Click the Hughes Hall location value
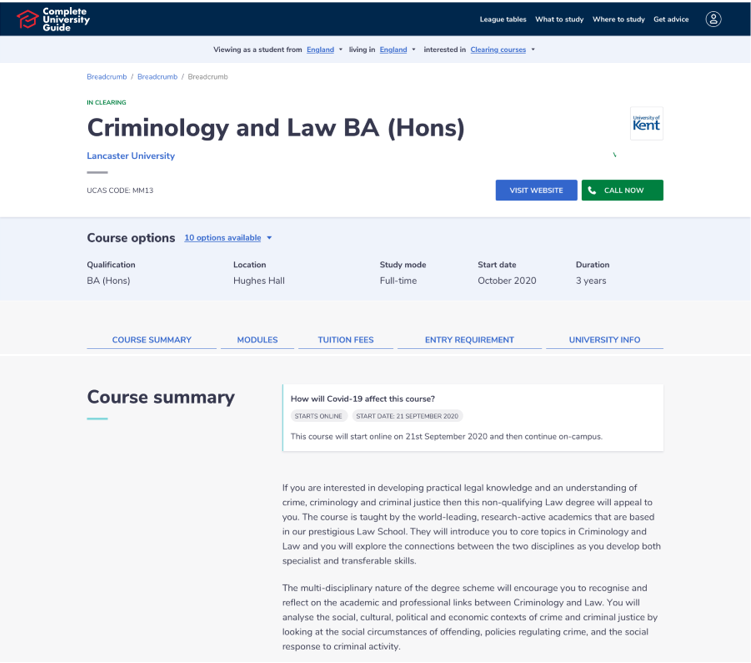751x663 pixels. [x=259, y=281]
